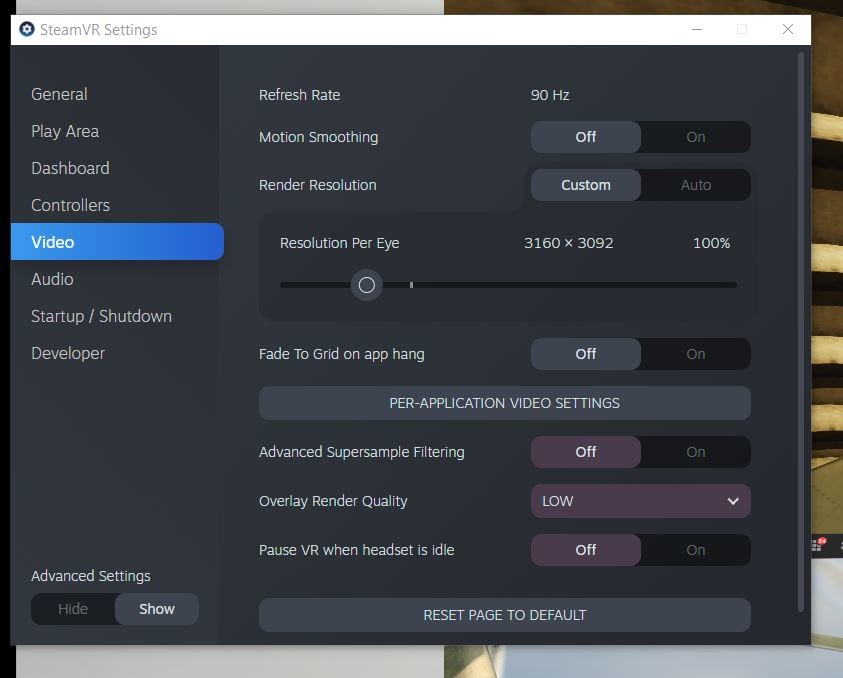Click the Resolution Per Eye slider handle

point(367,285)
